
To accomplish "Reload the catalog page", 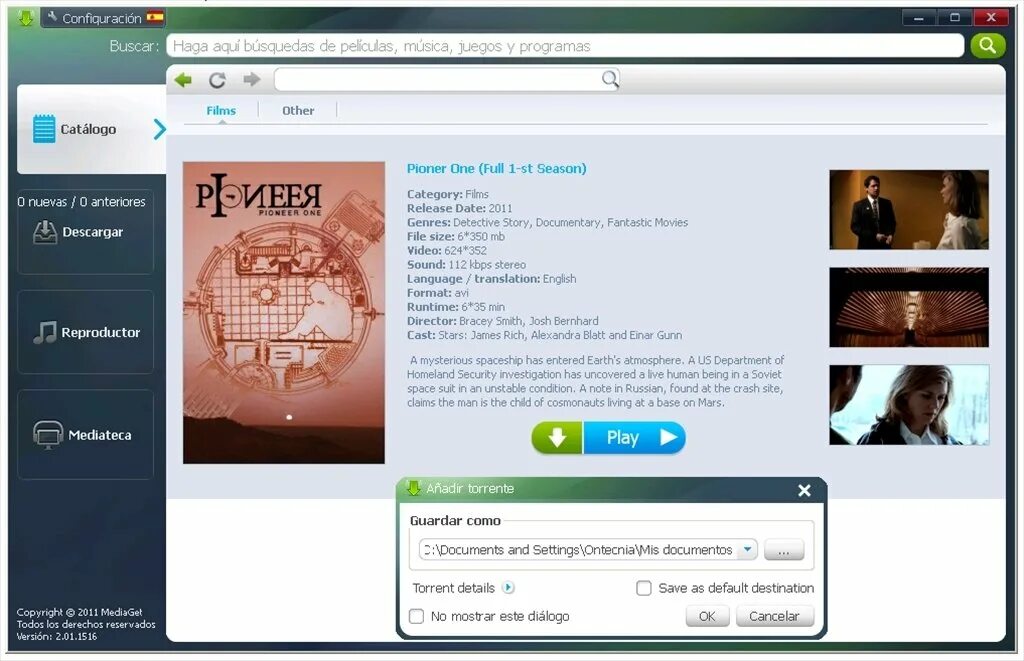I will click(x=217, y=80).
